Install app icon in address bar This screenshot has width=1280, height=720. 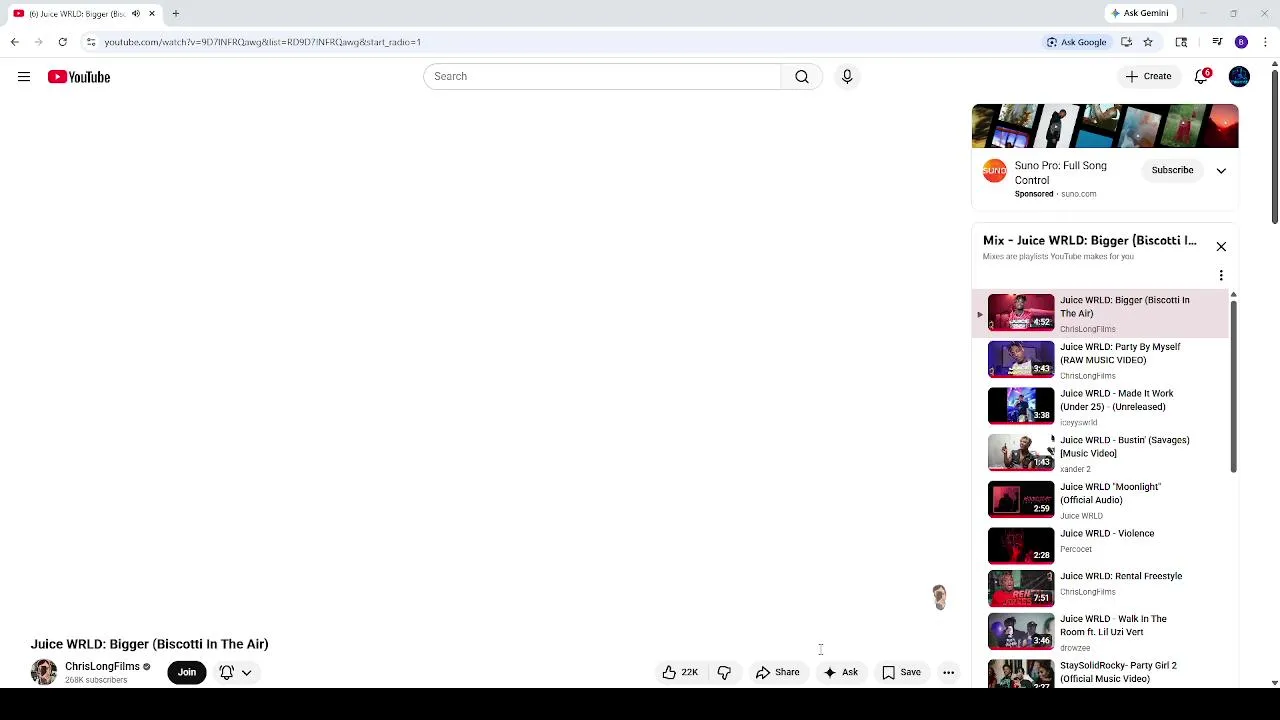point(1126,42)
